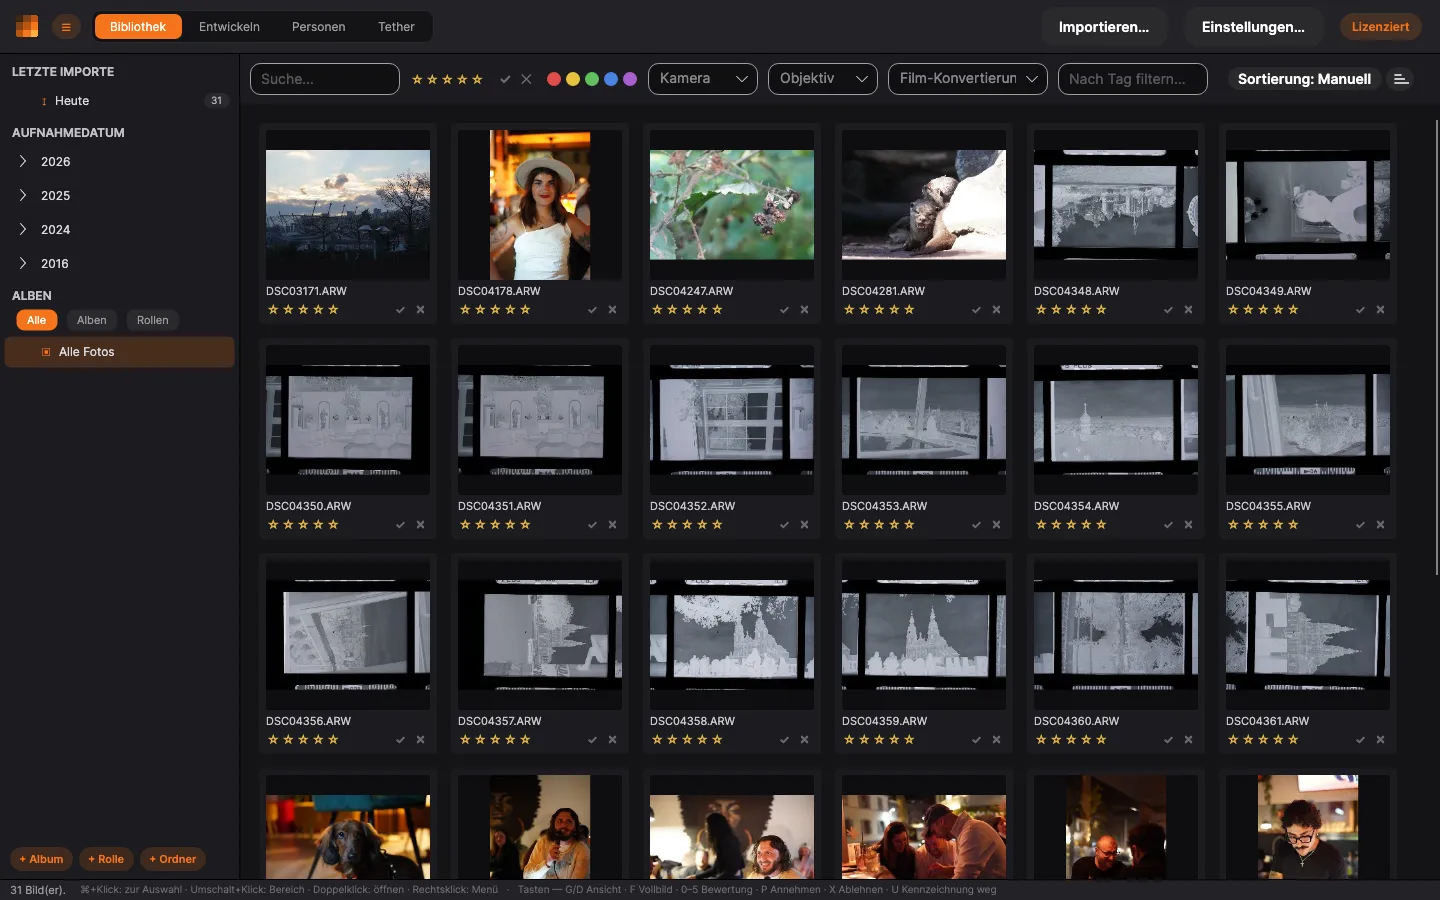Filter by accepted checkmark in toolbar
Screen dimensions: 1440x900
pos(505,79)
